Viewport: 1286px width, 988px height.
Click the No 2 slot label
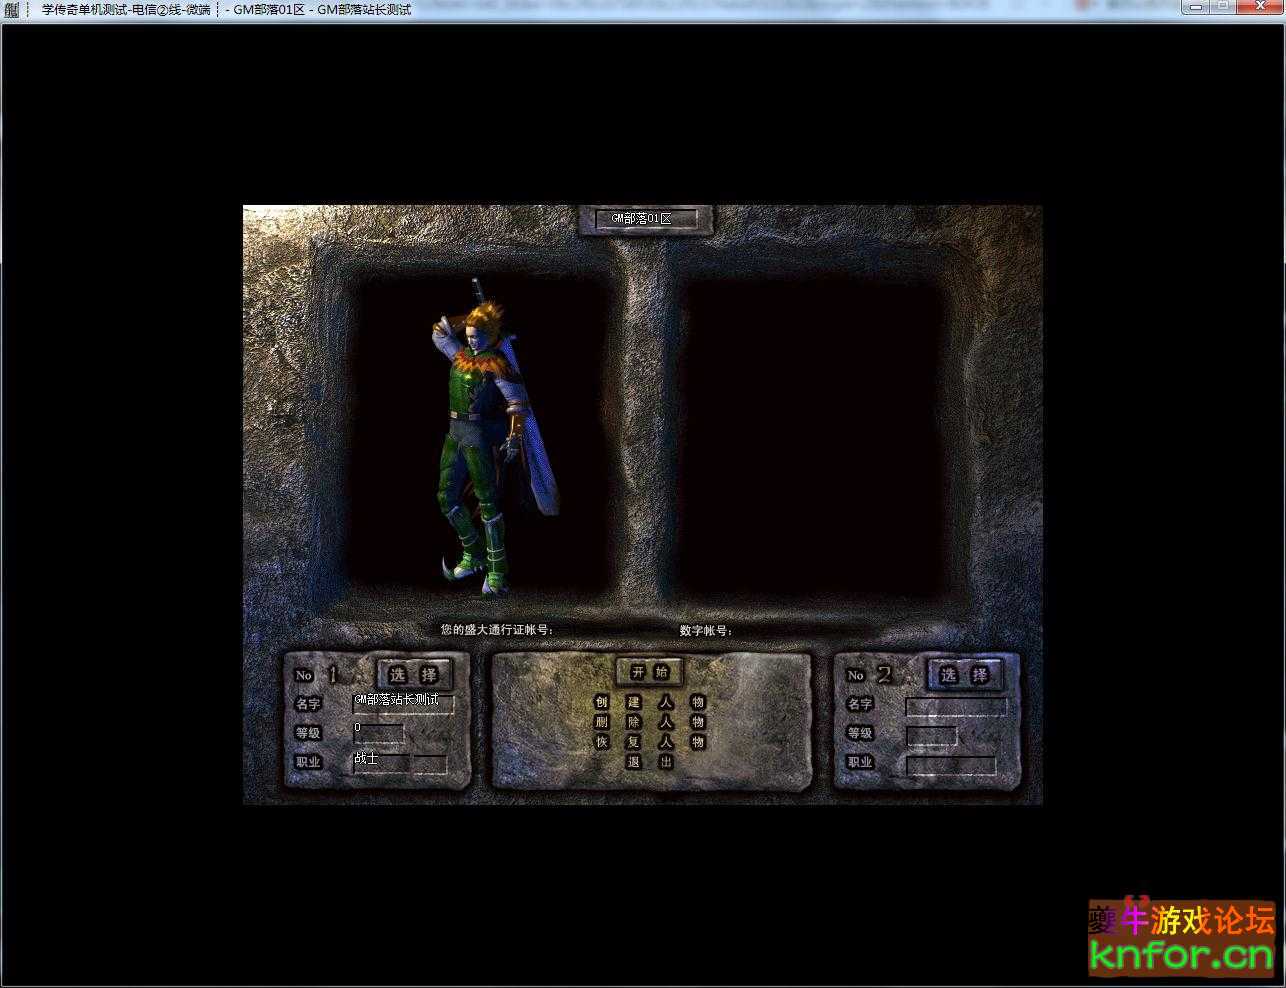(x=868, y=675)
